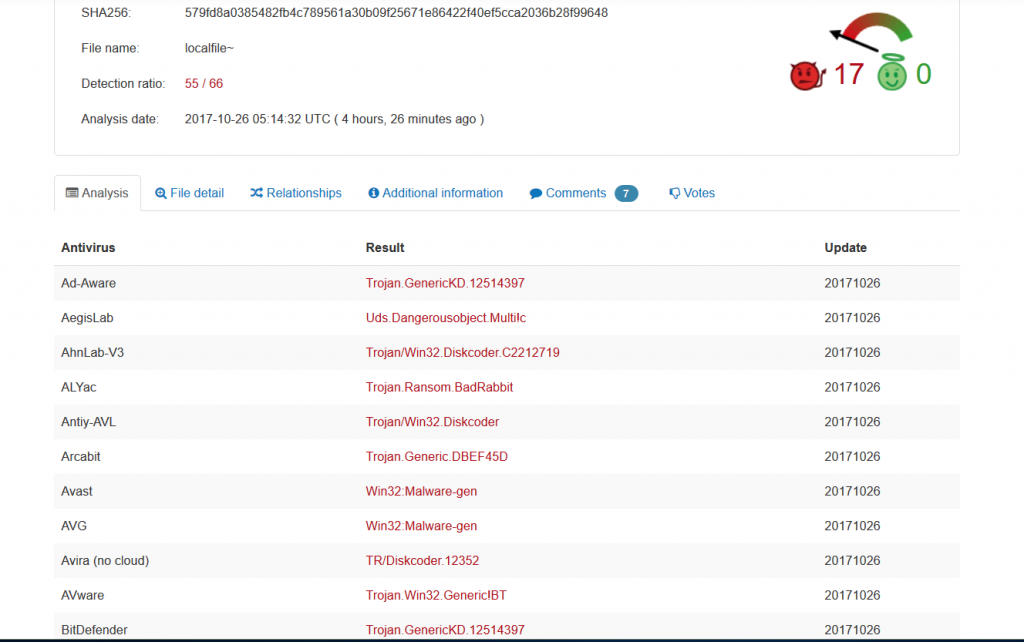Click the AVG antivirus name
This screenshot has height=642, width=1024.
point(74,525)
